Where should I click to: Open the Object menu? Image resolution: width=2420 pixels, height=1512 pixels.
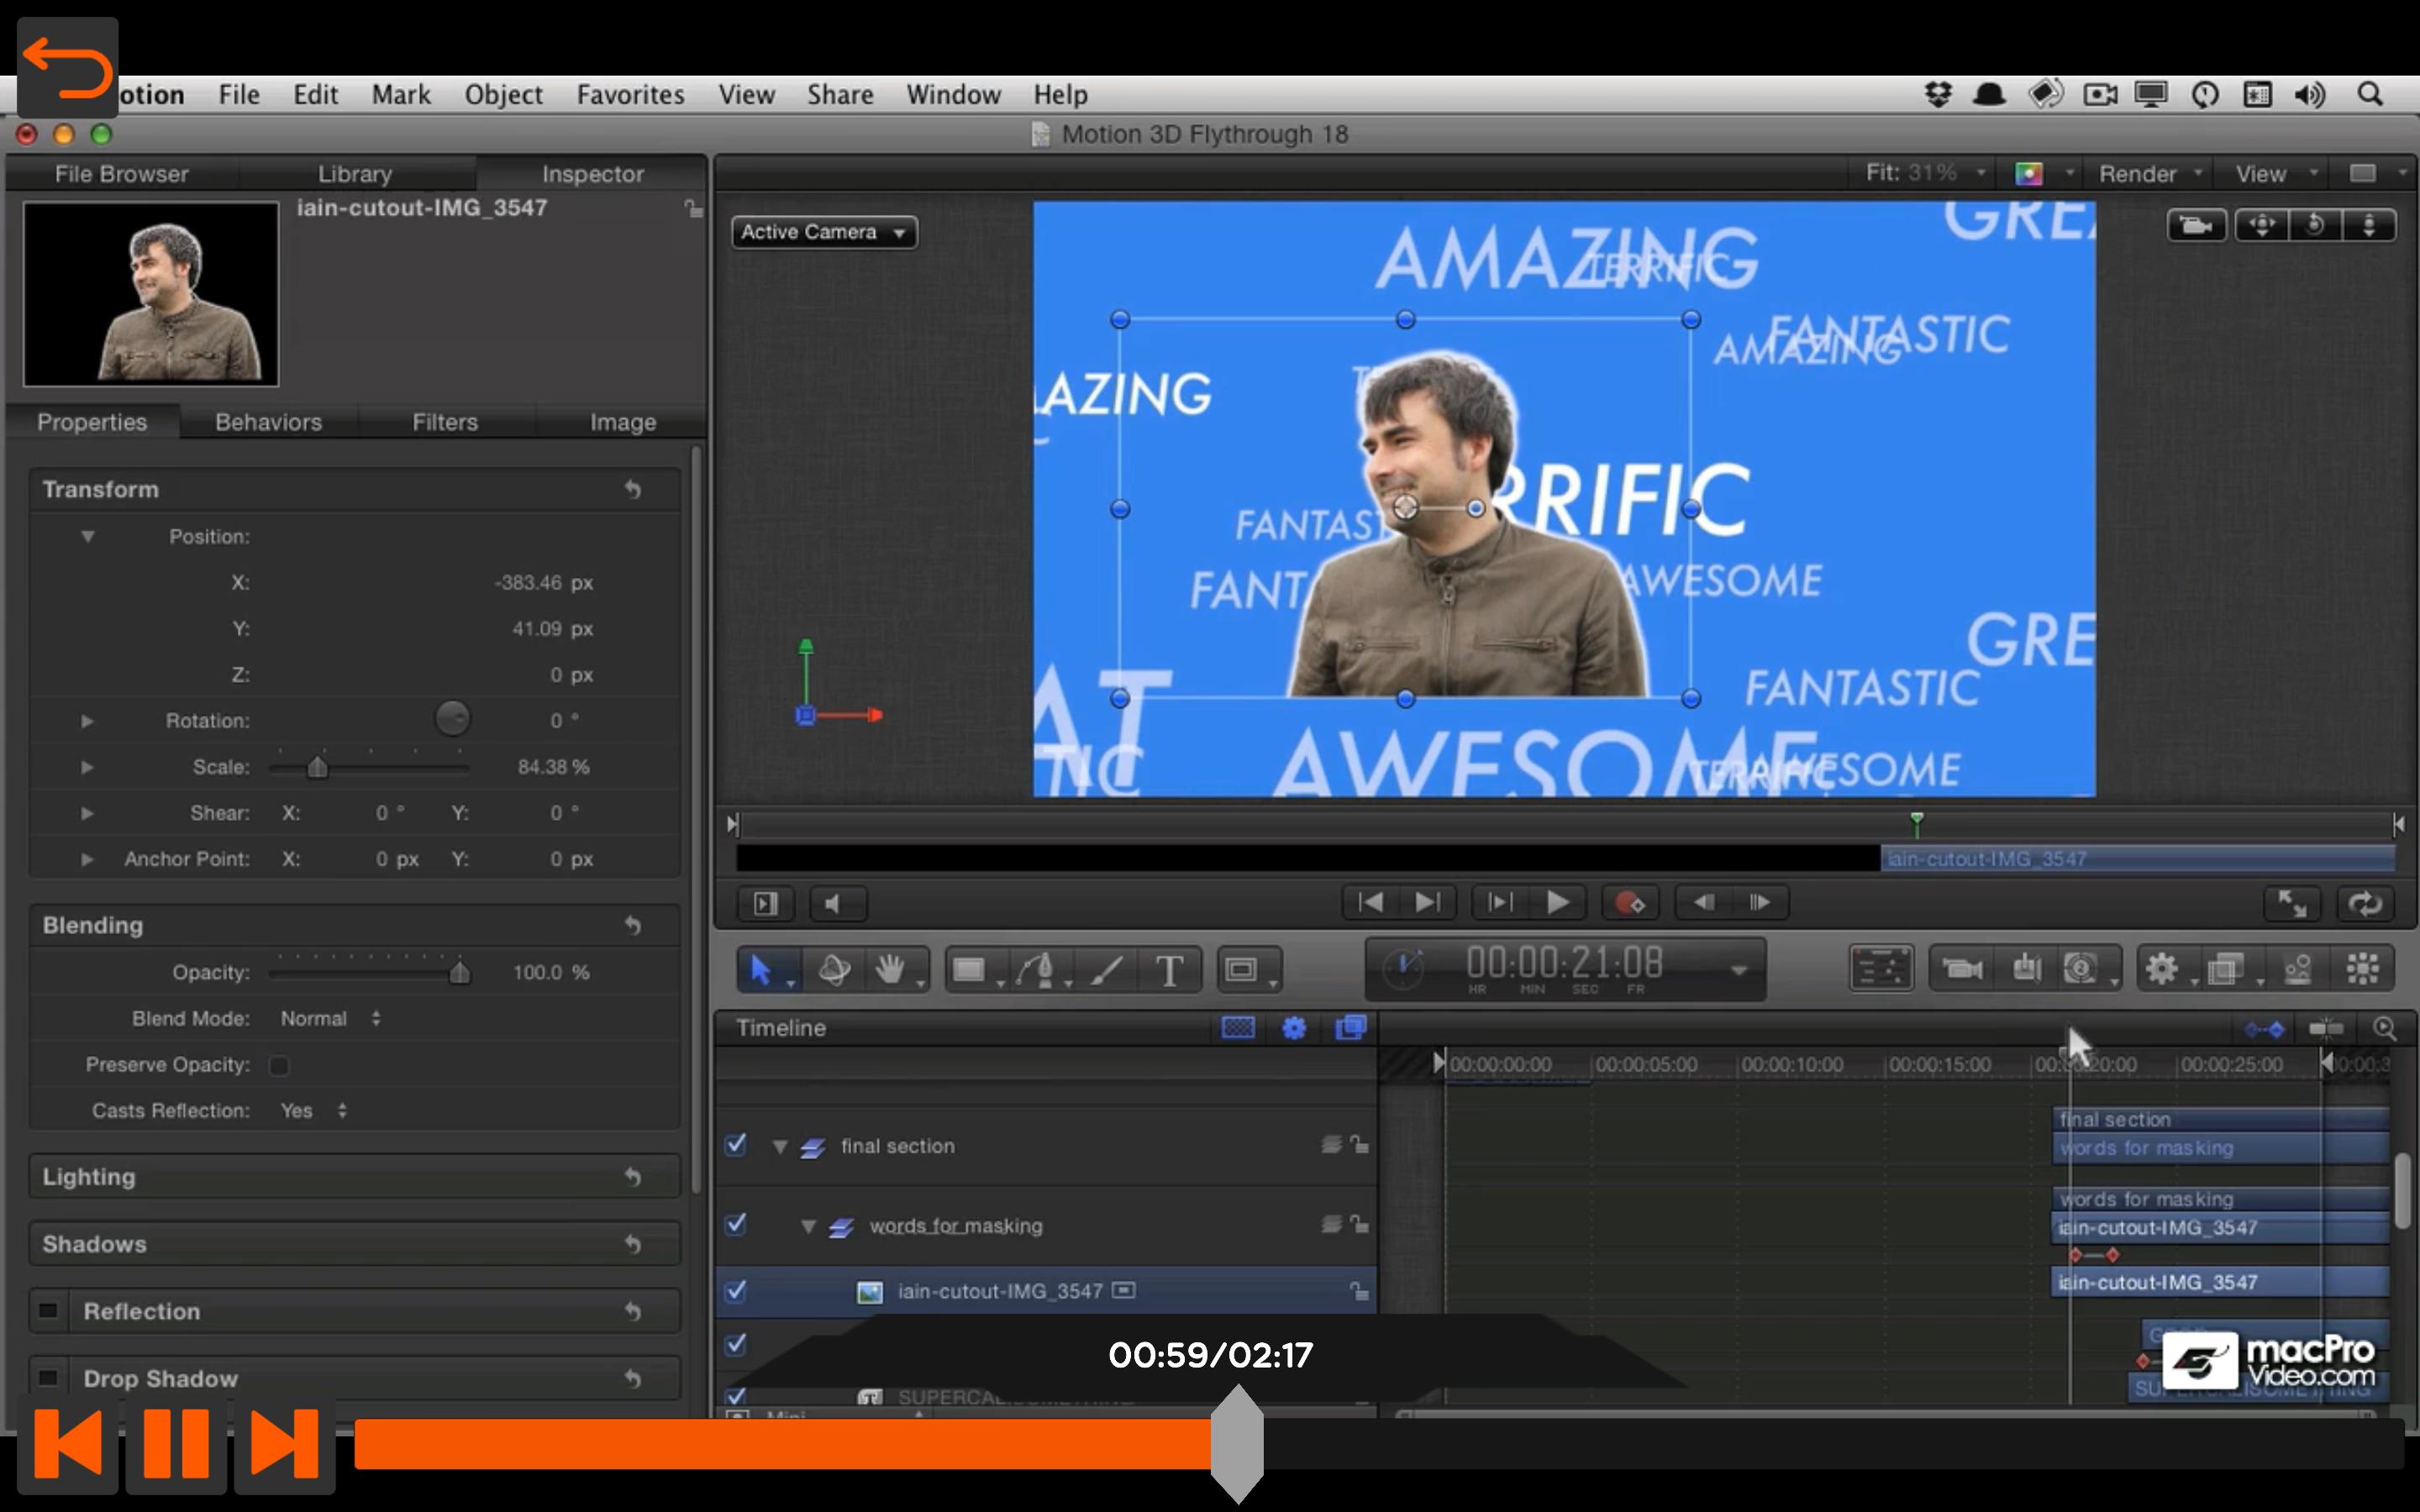503,94
